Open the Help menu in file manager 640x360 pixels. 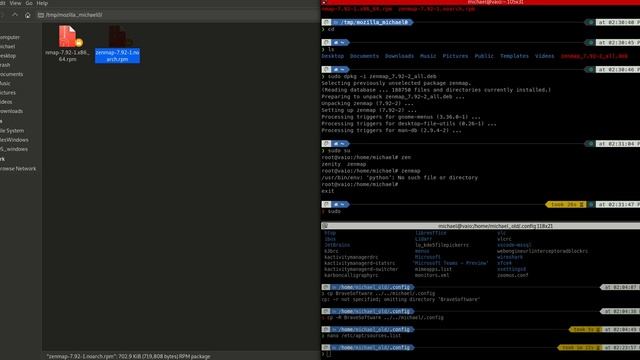(42, 3)
